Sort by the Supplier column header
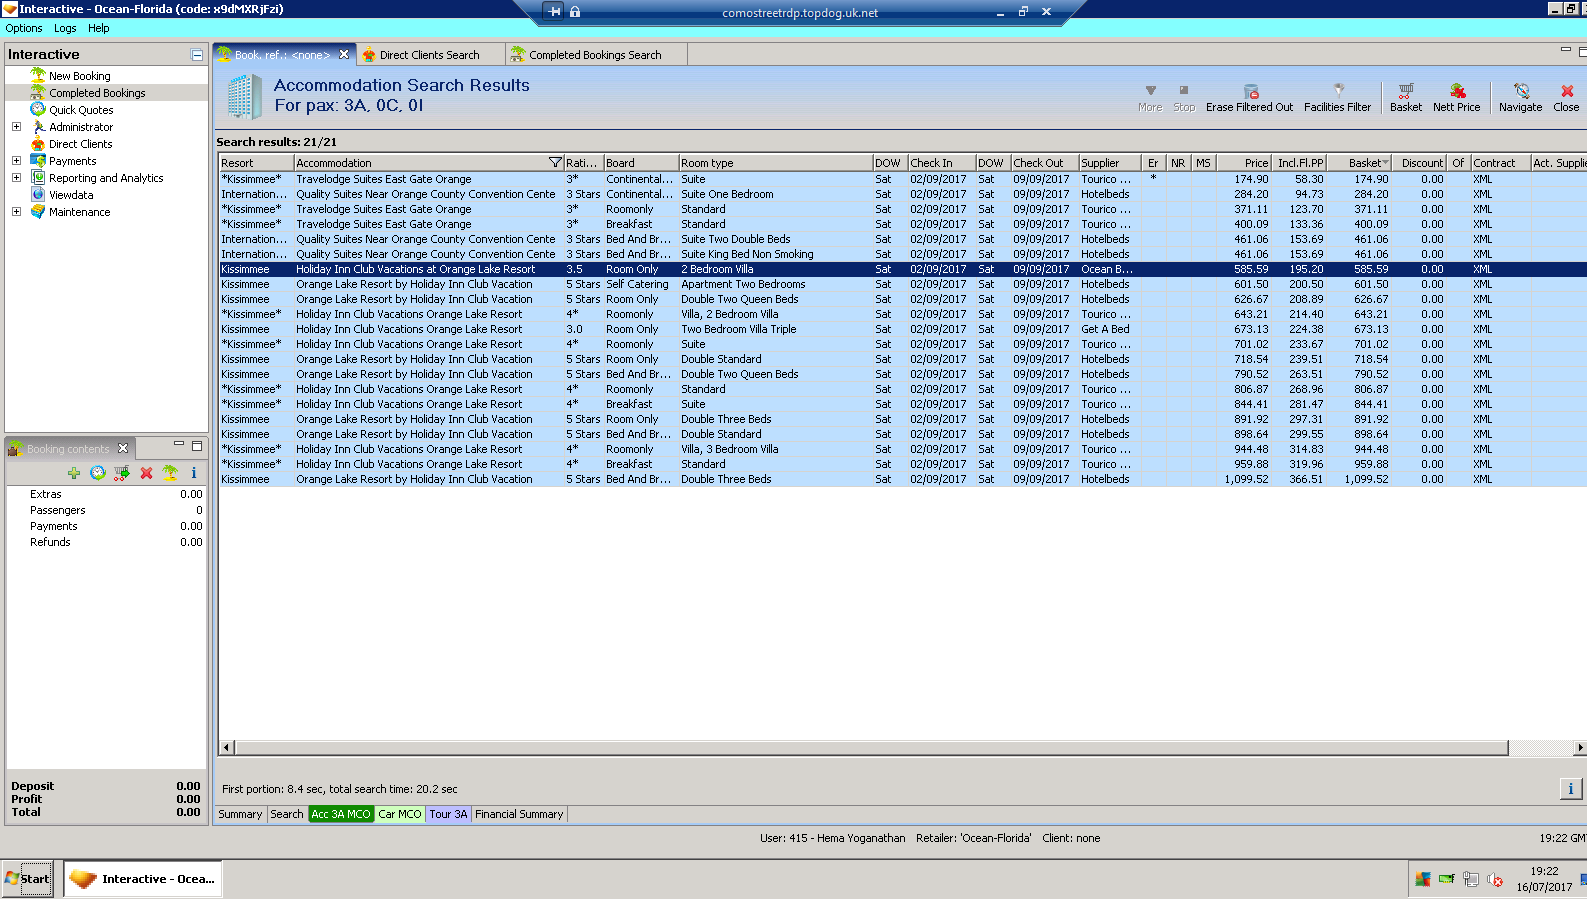The image size is (1587, 899). point(1109,163)
